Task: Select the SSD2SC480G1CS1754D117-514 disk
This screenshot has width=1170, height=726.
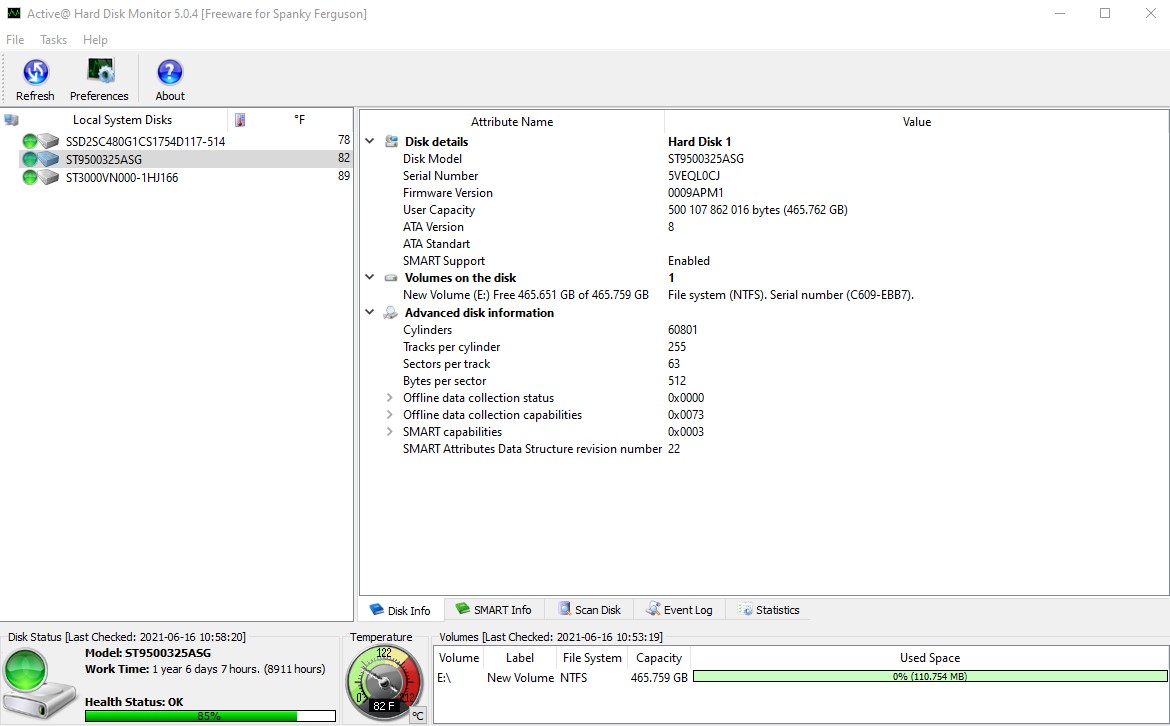Action: tap(145, 142)
